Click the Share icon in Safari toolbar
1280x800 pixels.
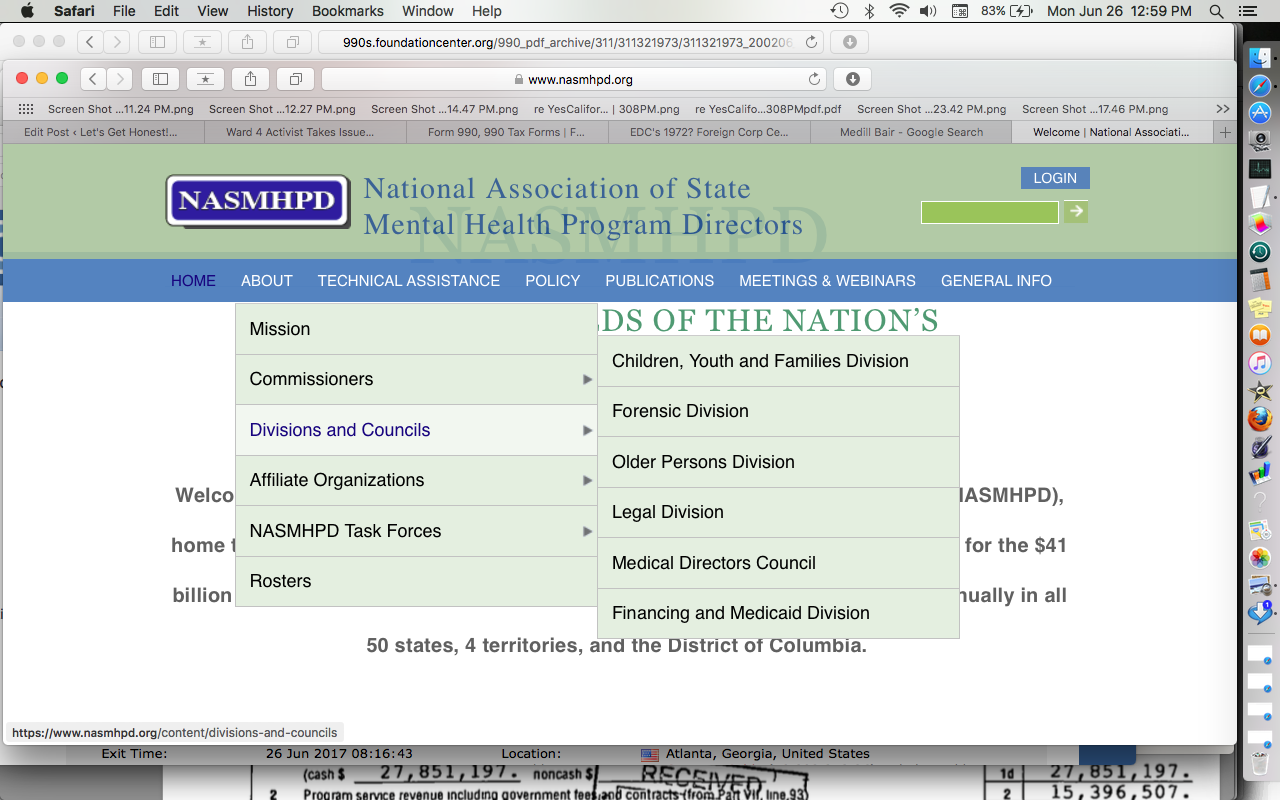(251, 79)
